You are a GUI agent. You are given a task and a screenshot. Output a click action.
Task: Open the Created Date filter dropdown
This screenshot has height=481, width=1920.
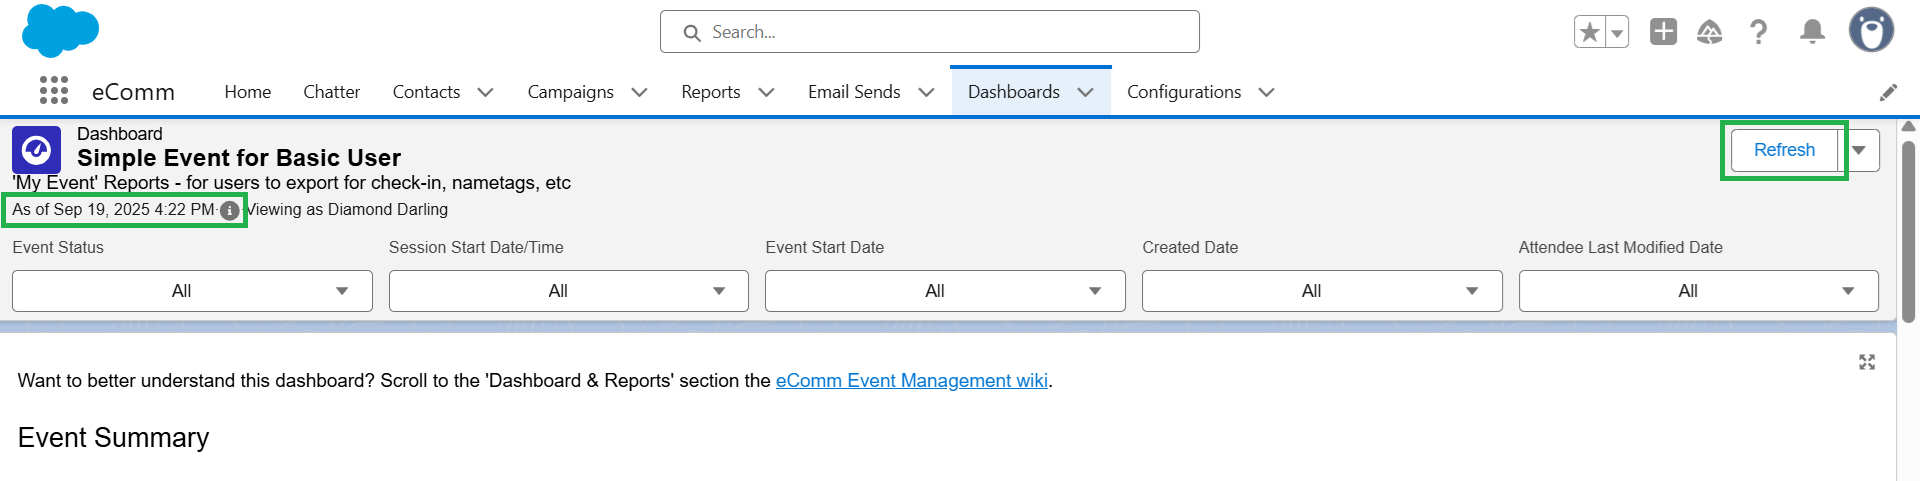[x=1322, y=291]
